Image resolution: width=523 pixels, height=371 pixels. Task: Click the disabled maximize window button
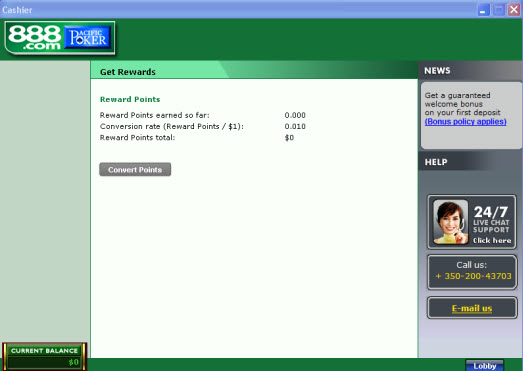499,10
